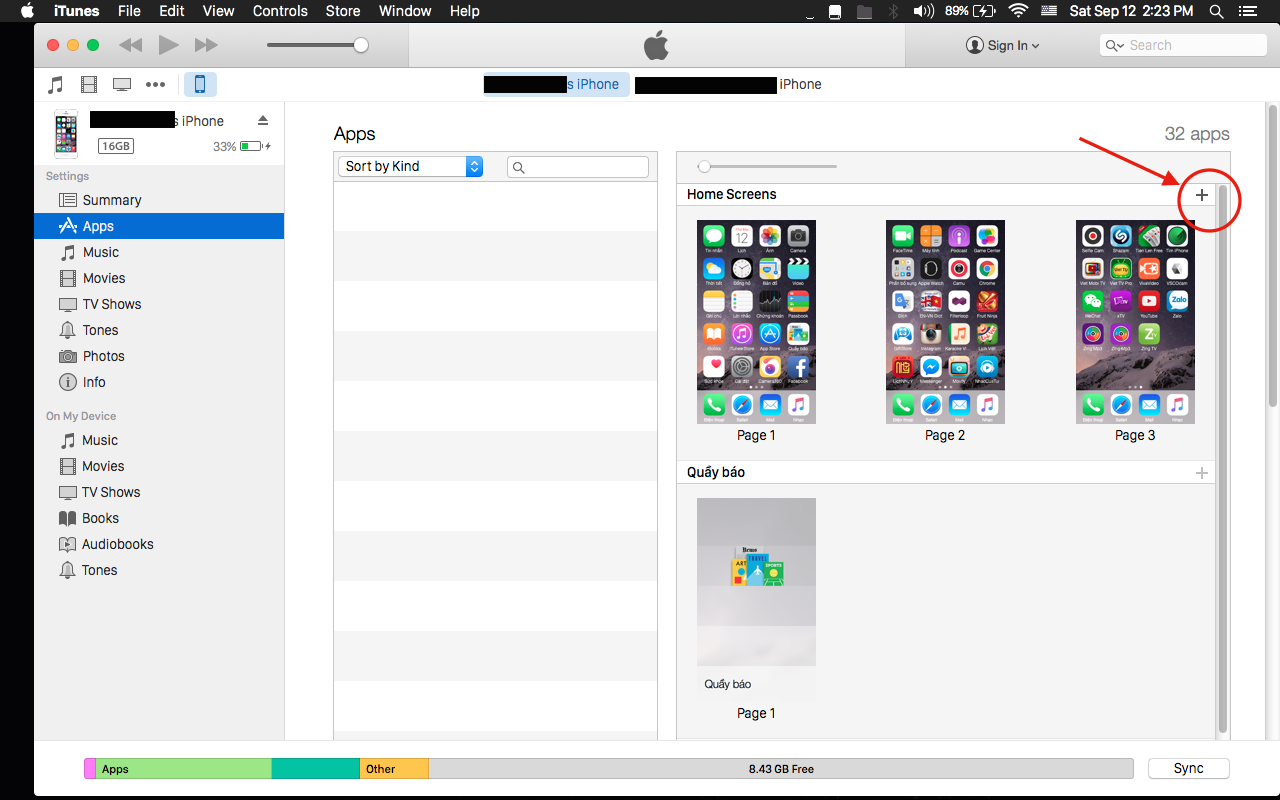1280x800 pixels.
Task: Open the View menu
Action: (x=218, y=11)
